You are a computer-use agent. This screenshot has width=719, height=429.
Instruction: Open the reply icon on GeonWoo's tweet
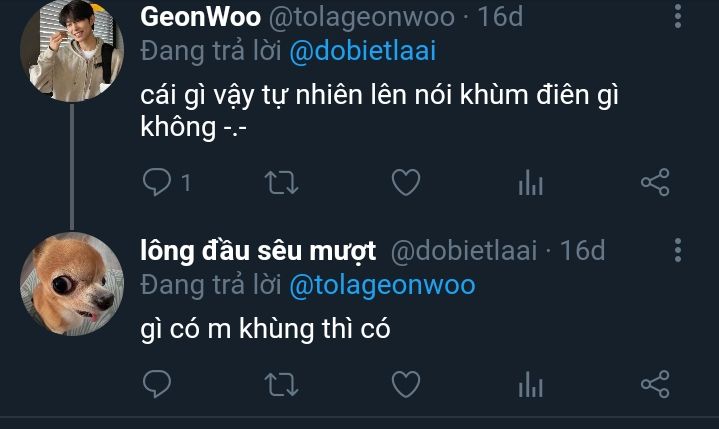coord(157,182)
